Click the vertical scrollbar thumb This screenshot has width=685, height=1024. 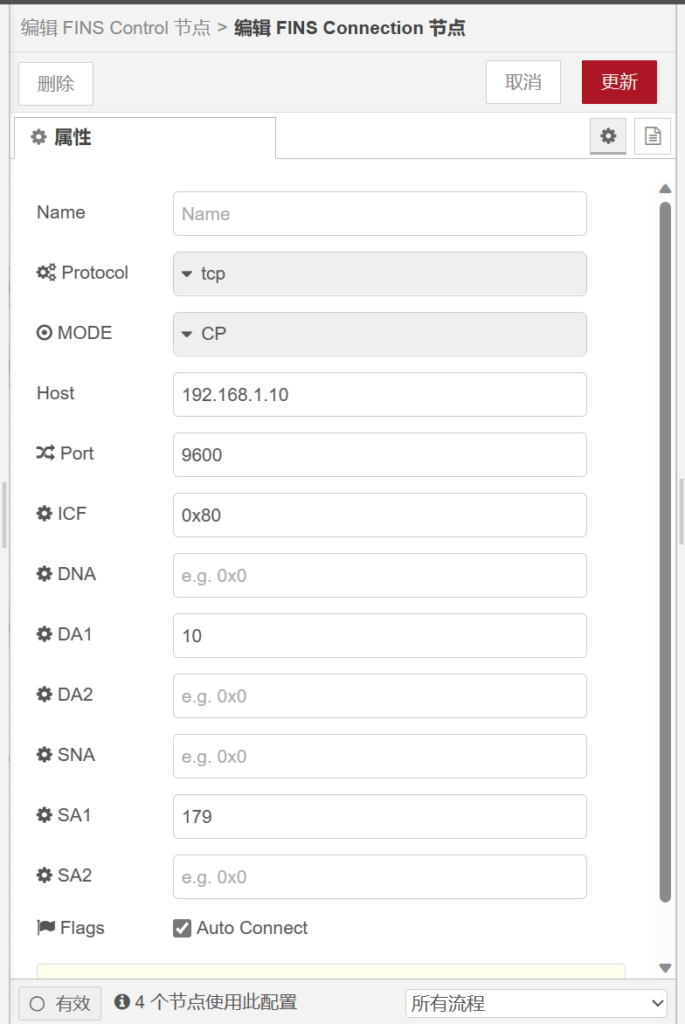pyautogui.click(x=665, y=550)
